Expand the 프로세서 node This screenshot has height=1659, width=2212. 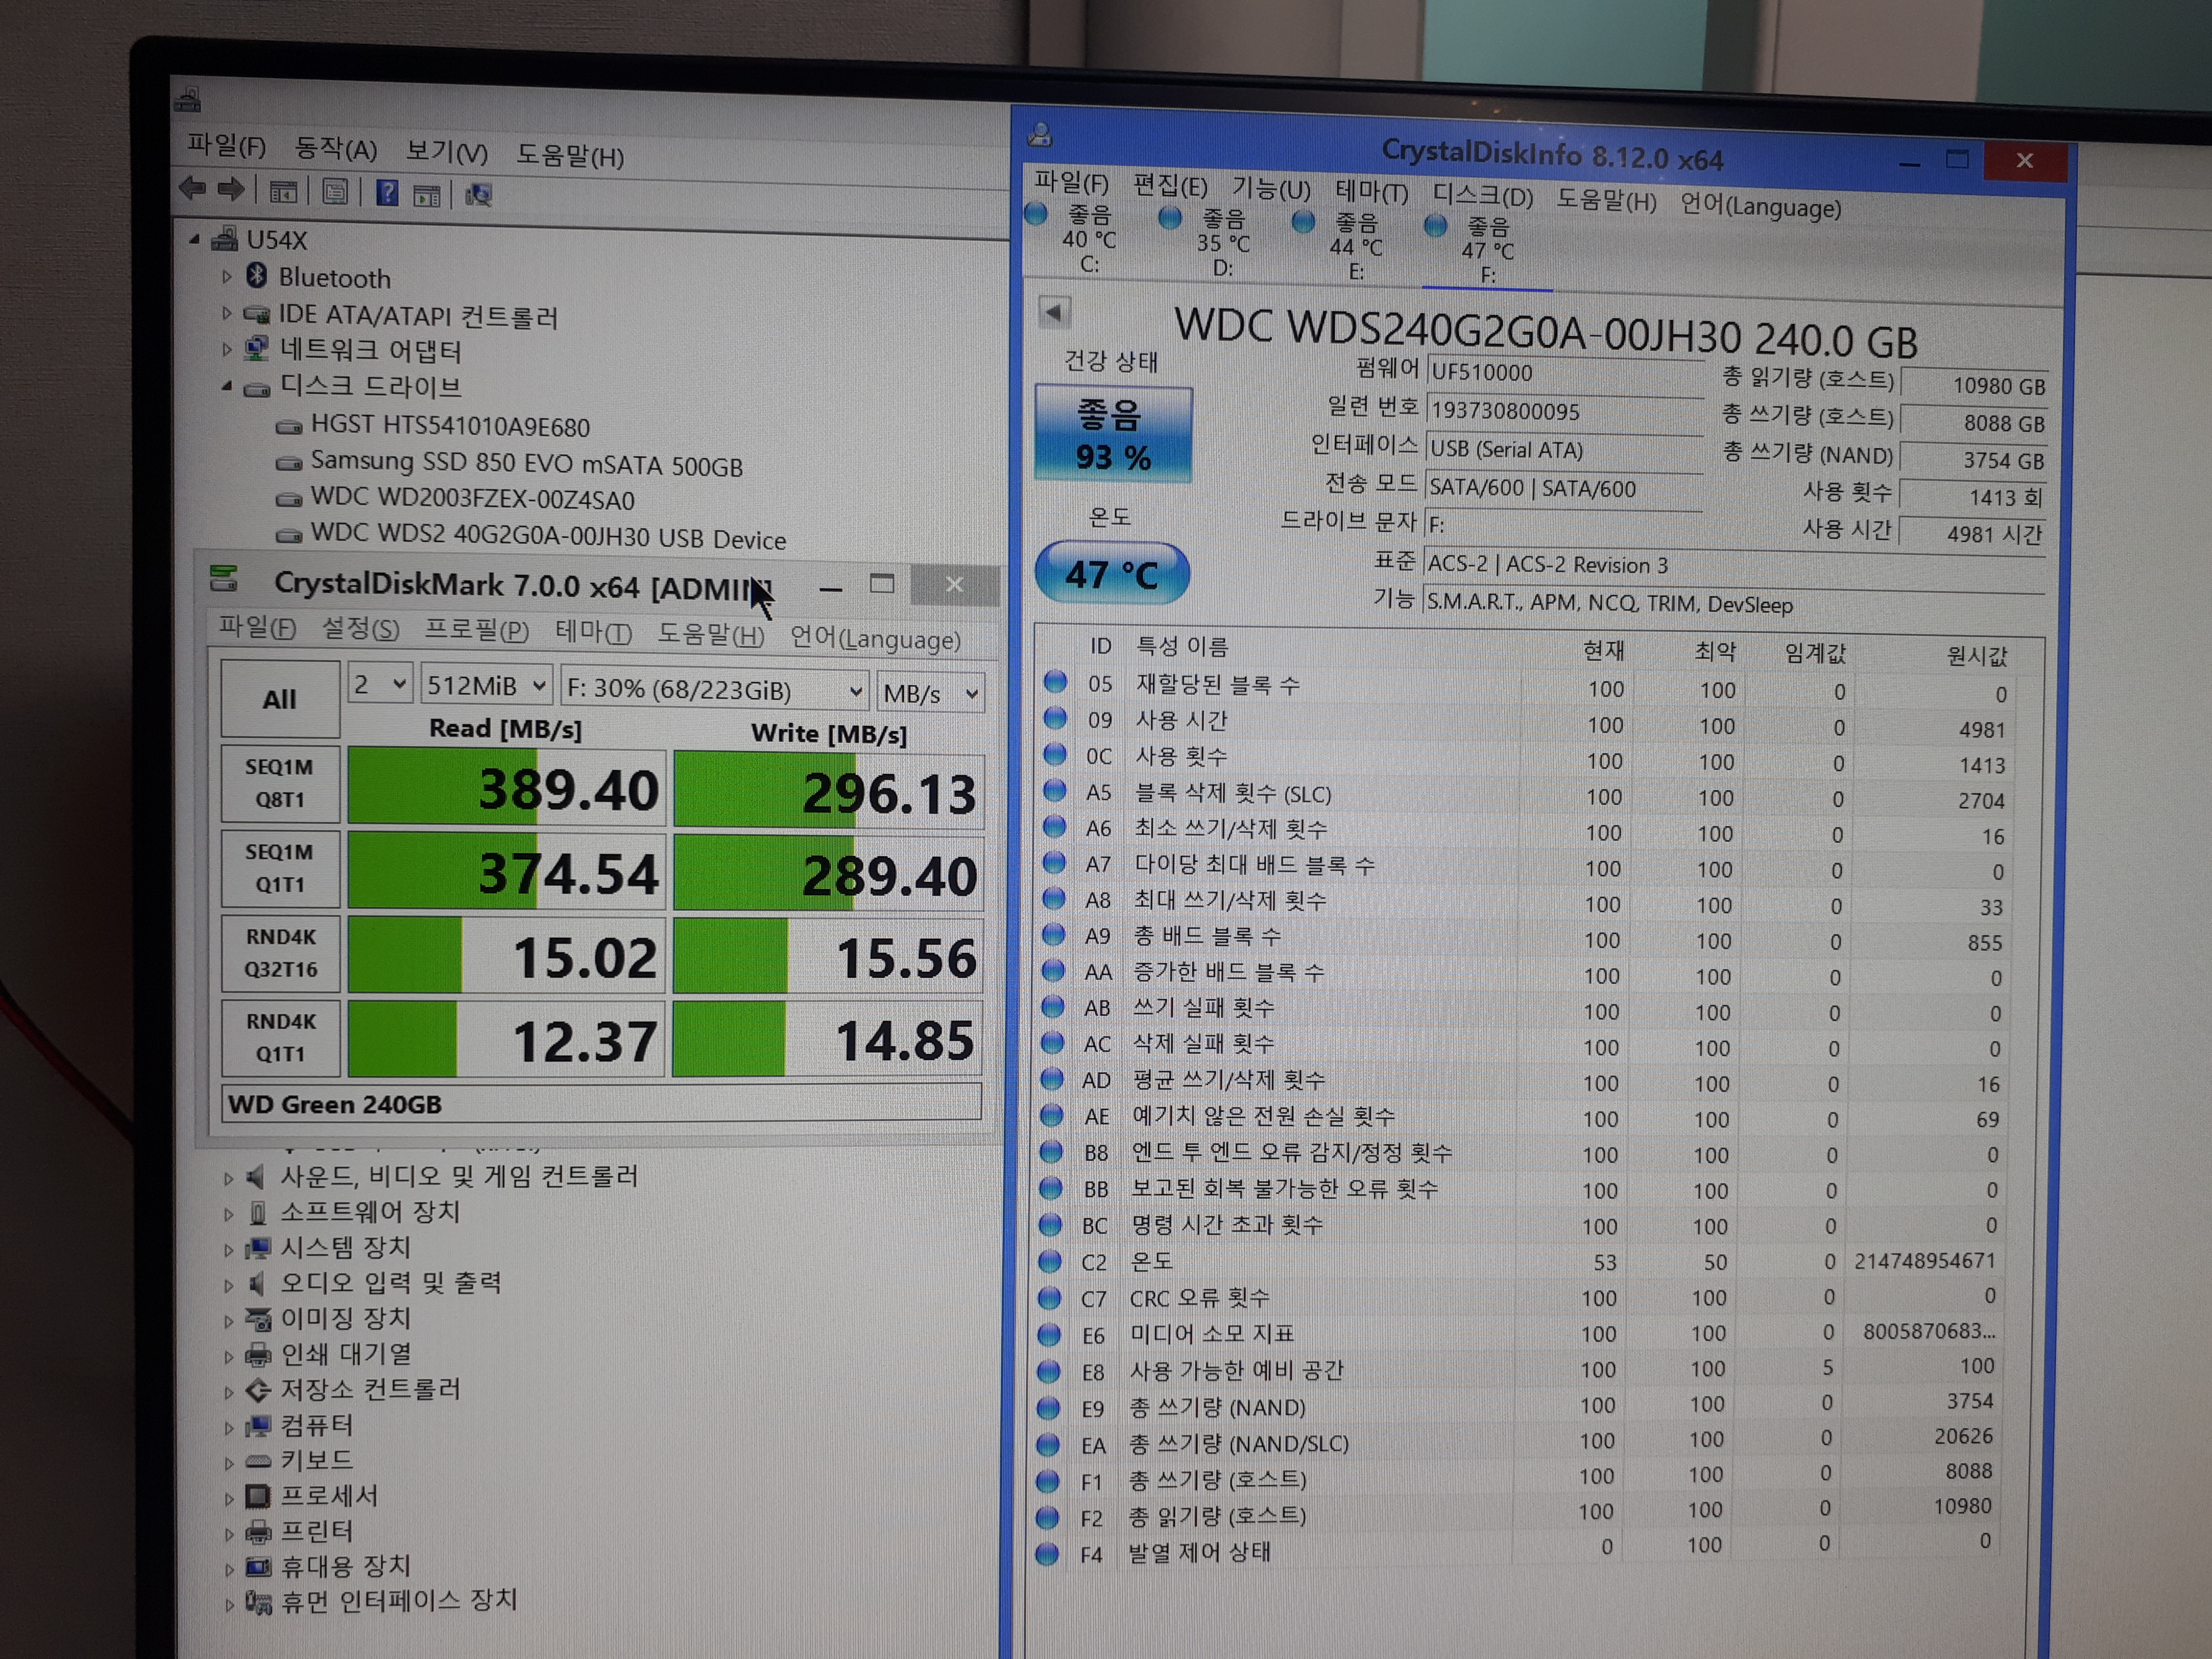229,1498
